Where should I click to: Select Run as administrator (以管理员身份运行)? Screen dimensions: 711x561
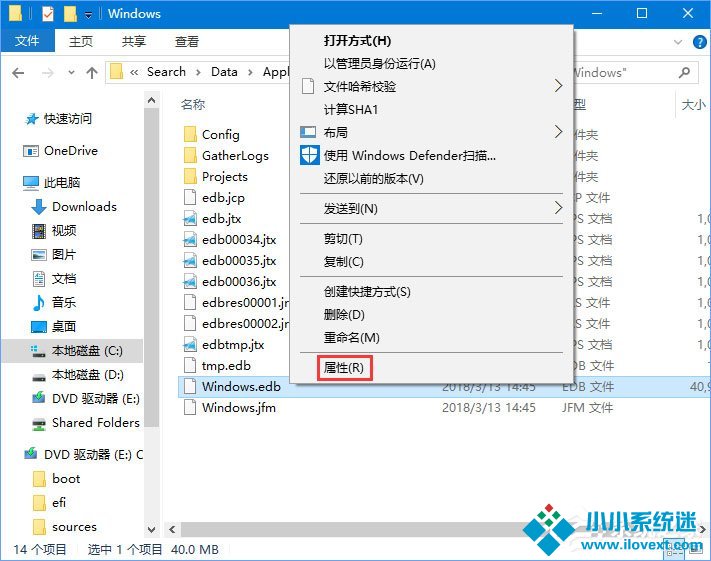point(379,64)
